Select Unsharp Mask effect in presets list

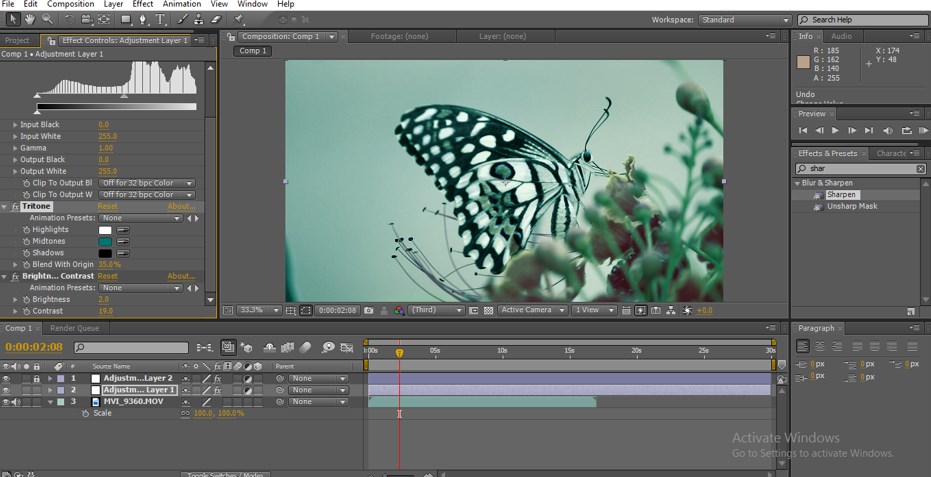click(x=851, y=206)
